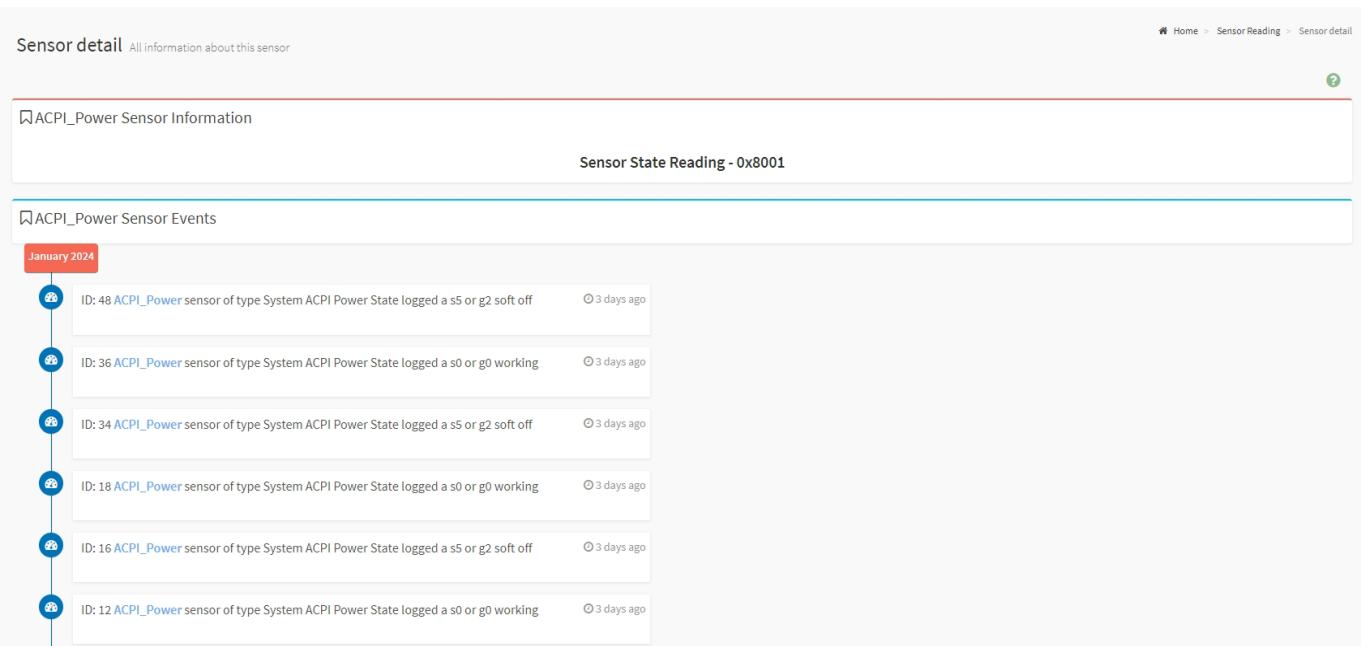Click the gauge icon beside event ID 18
The image size is (1362, 646).
(x=51, y=483)
